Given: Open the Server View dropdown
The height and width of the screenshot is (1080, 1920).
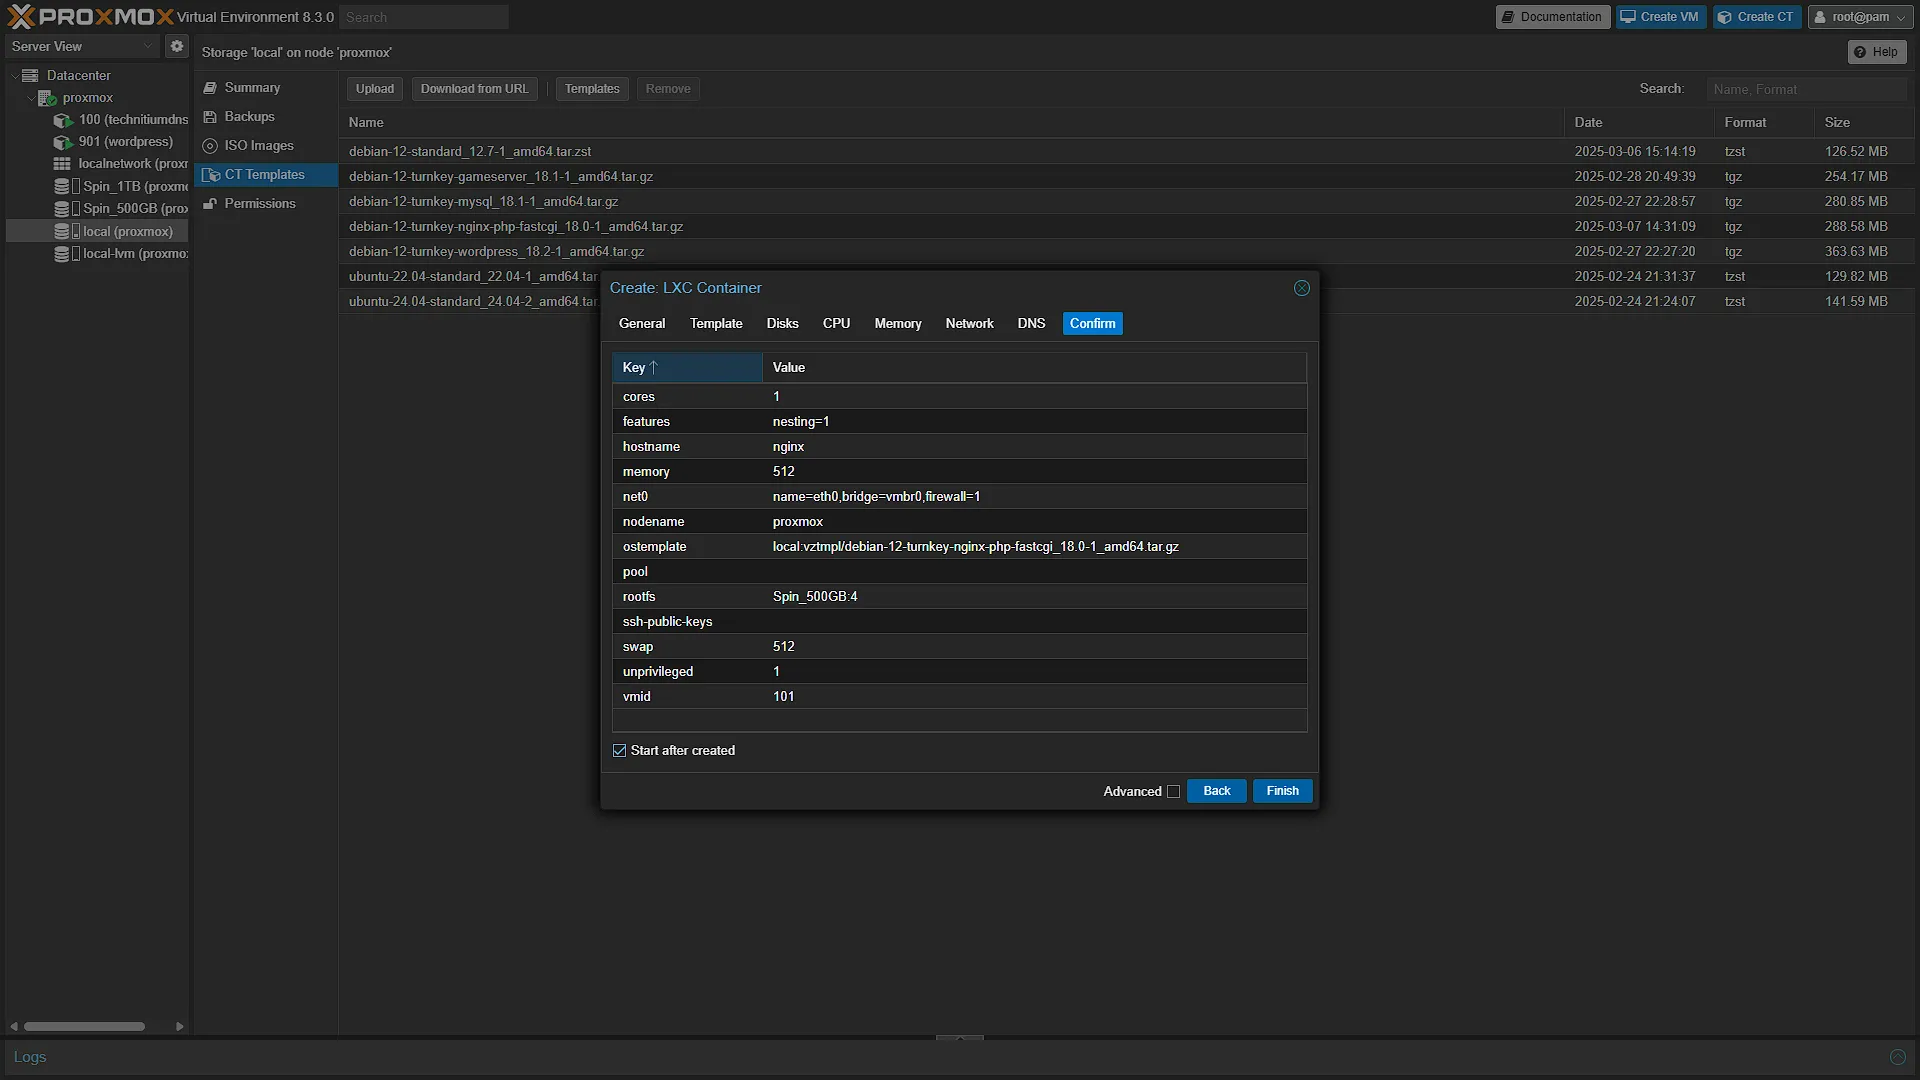Looking at the screenshot, I should [83, 46].
